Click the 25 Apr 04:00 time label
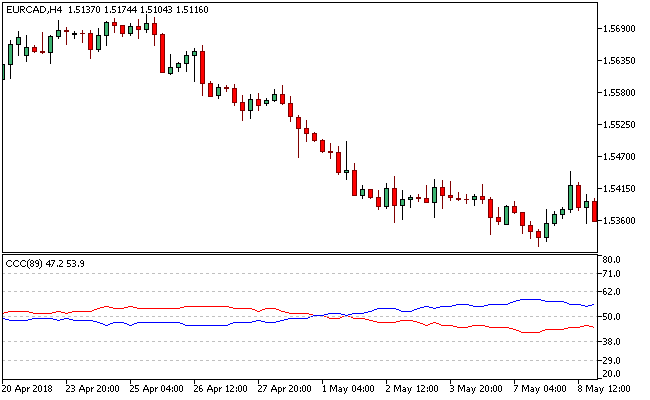Screen dimensions: 650x400 156,388
